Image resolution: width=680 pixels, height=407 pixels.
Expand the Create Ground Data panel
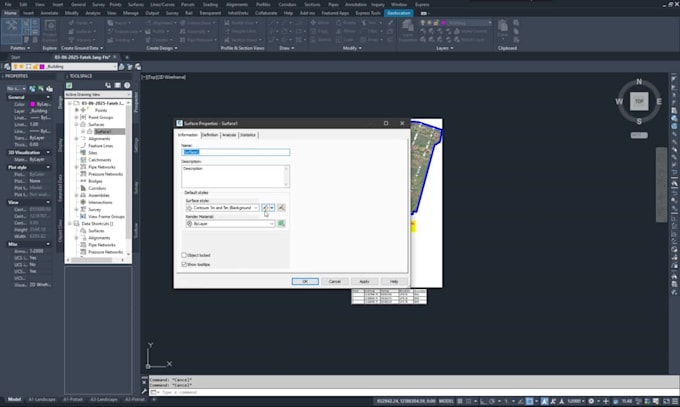[x=82, y=48]
